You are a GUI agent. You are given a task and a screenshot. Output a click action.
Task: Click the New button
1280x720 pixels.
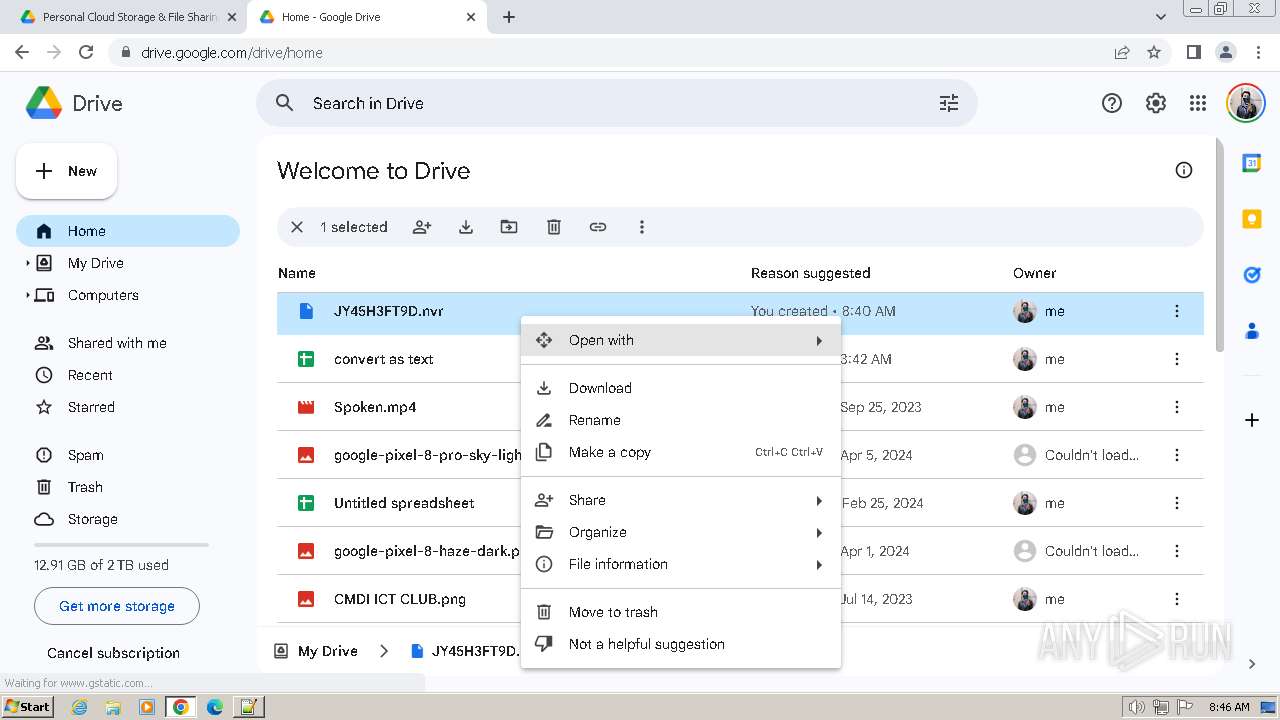[66, 171]
